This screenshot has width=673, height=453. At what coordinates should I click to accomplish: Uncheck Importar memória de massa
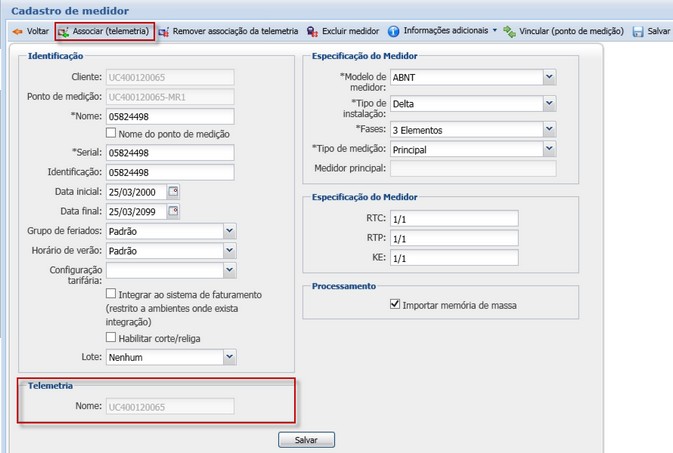pyautogui.click(x=396, y=305)
